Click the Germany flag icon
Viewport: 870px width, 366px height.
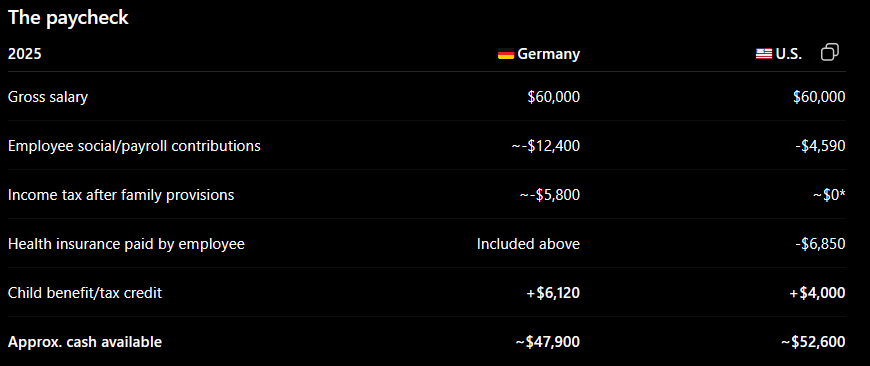pyautogui.click(x=506, y=54)
